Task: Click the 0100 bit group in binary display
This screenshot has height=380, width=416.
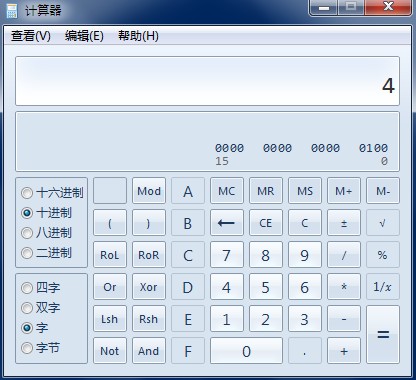Action: [x=373, y=148]
